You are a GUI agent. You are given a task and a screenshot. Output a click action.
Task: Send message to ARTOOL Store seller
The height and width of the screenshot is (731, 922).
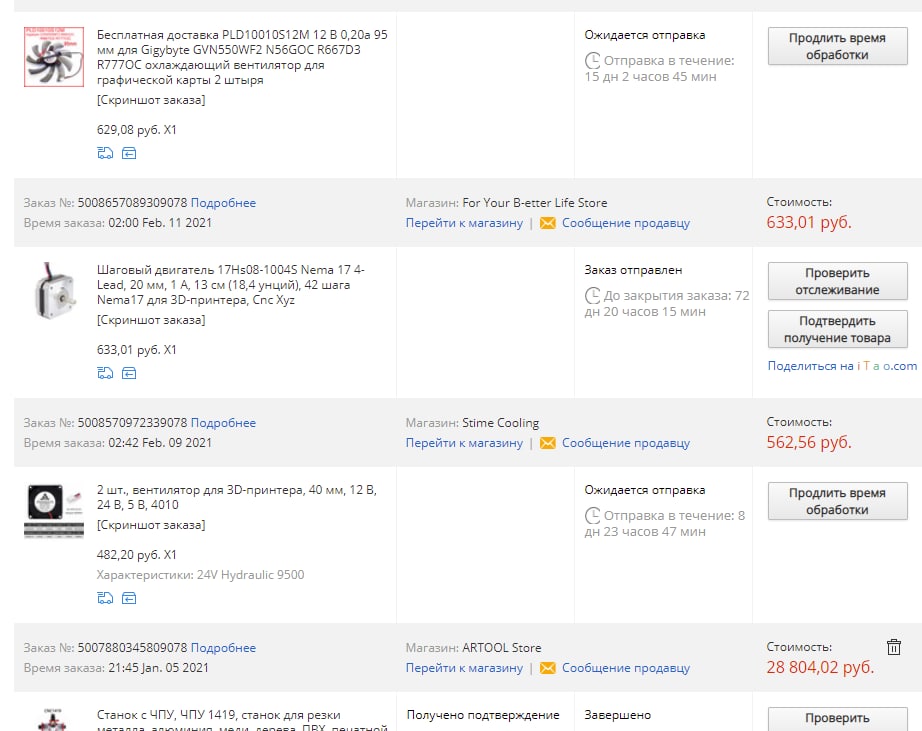click(x=625, y=668)
